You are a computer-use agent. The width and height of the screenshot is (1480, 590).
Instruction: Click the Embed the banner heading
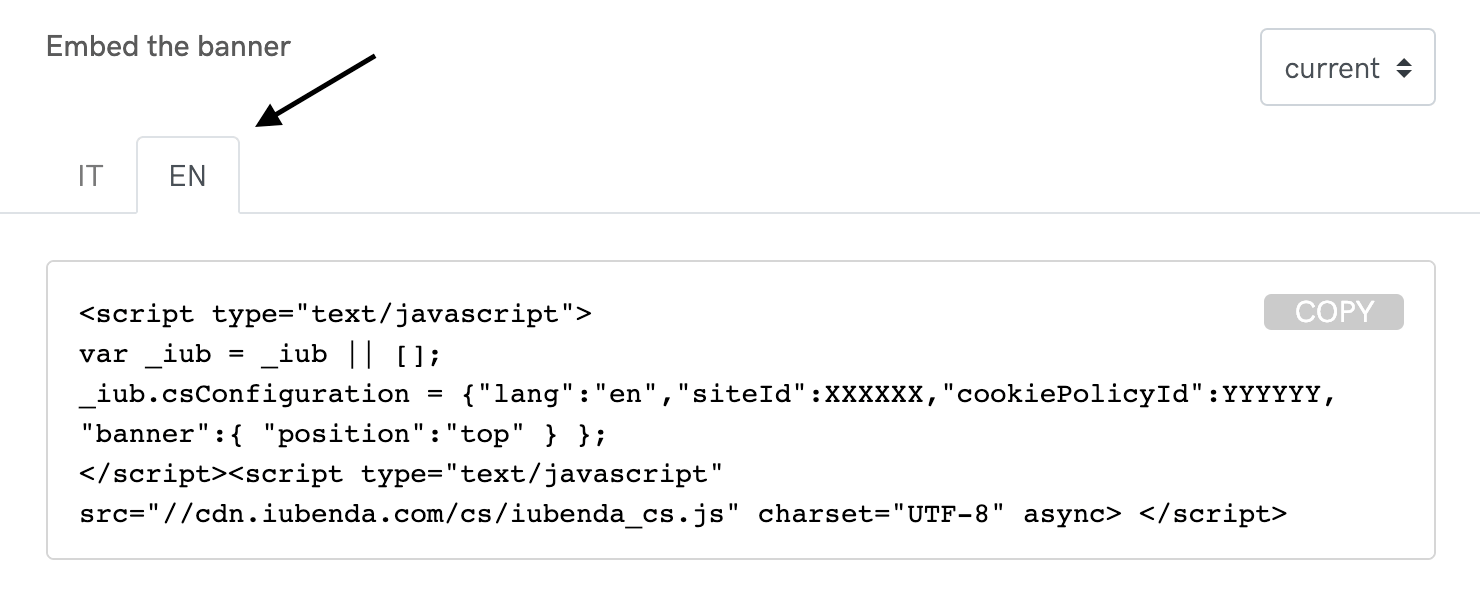(x=168, y=46)
